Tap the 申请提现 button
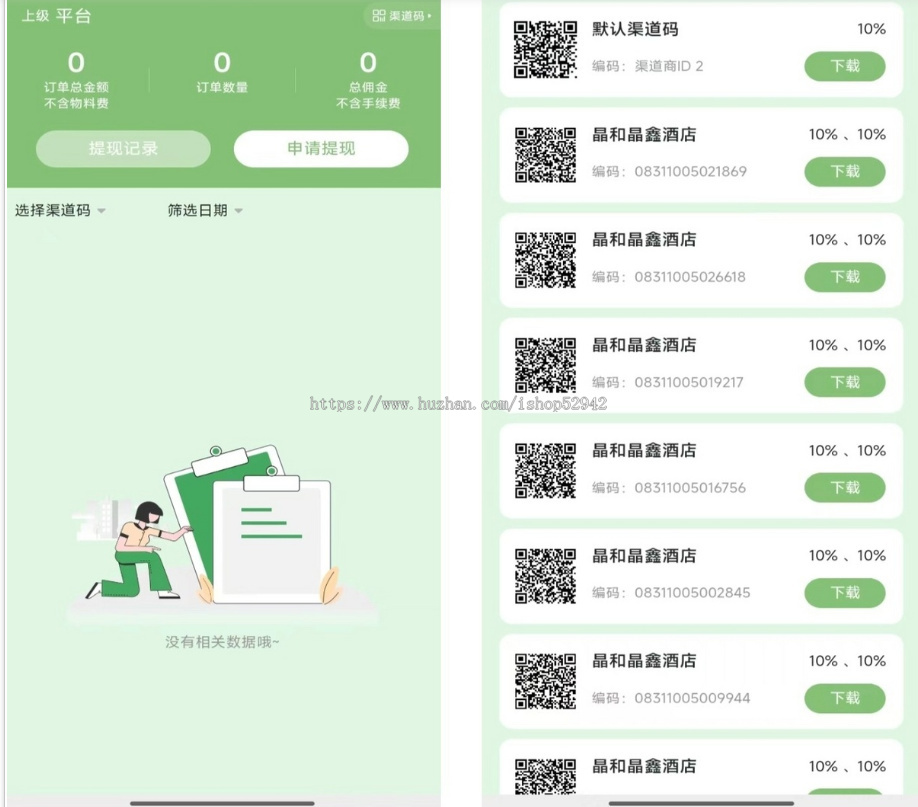Viewport: 918px width, 807px height. coord(321,148)
